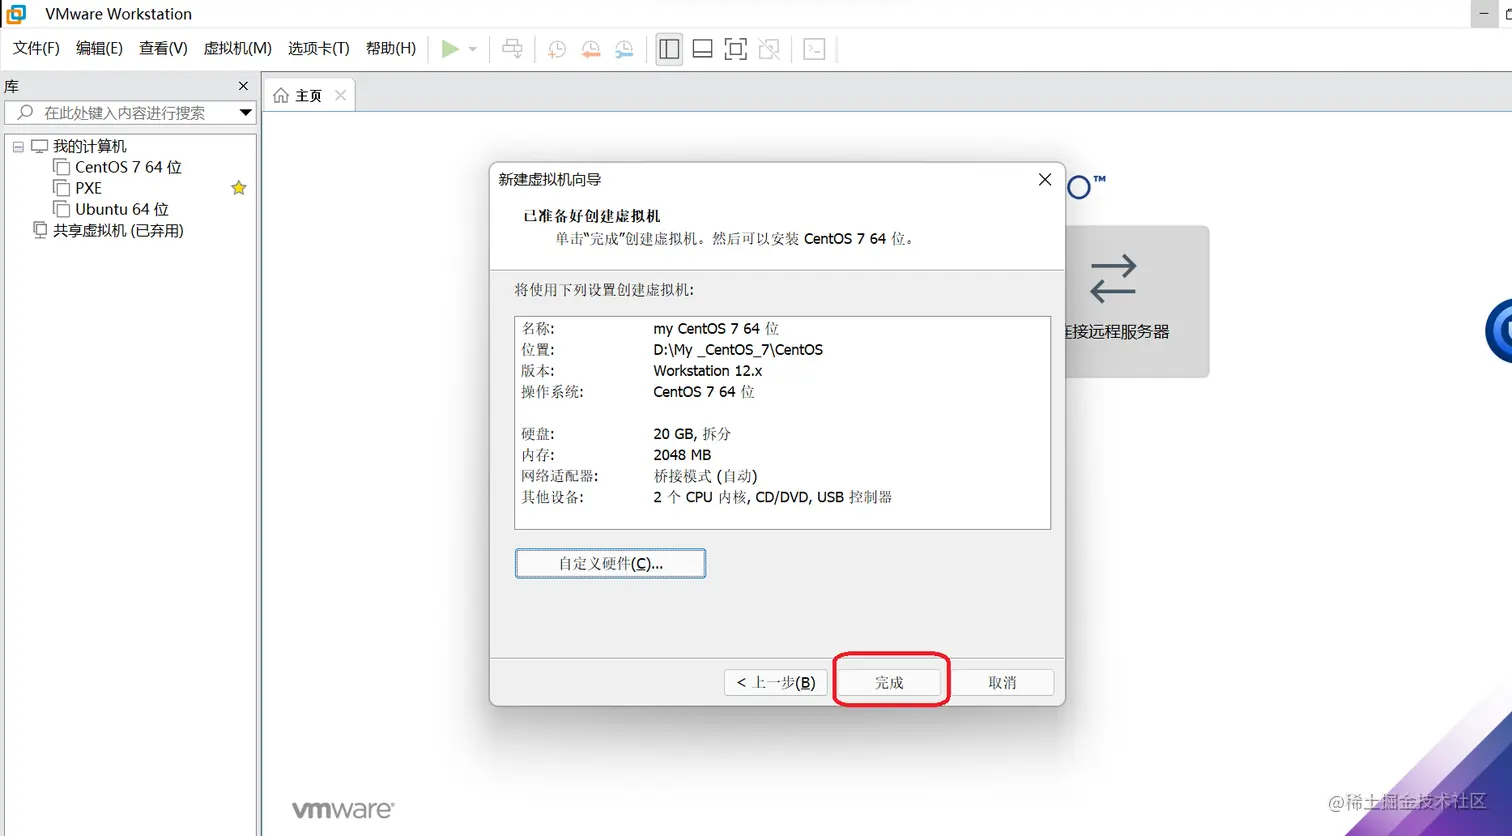
Task: Click the 上一步(B) back button
Action: pos(775,682)
